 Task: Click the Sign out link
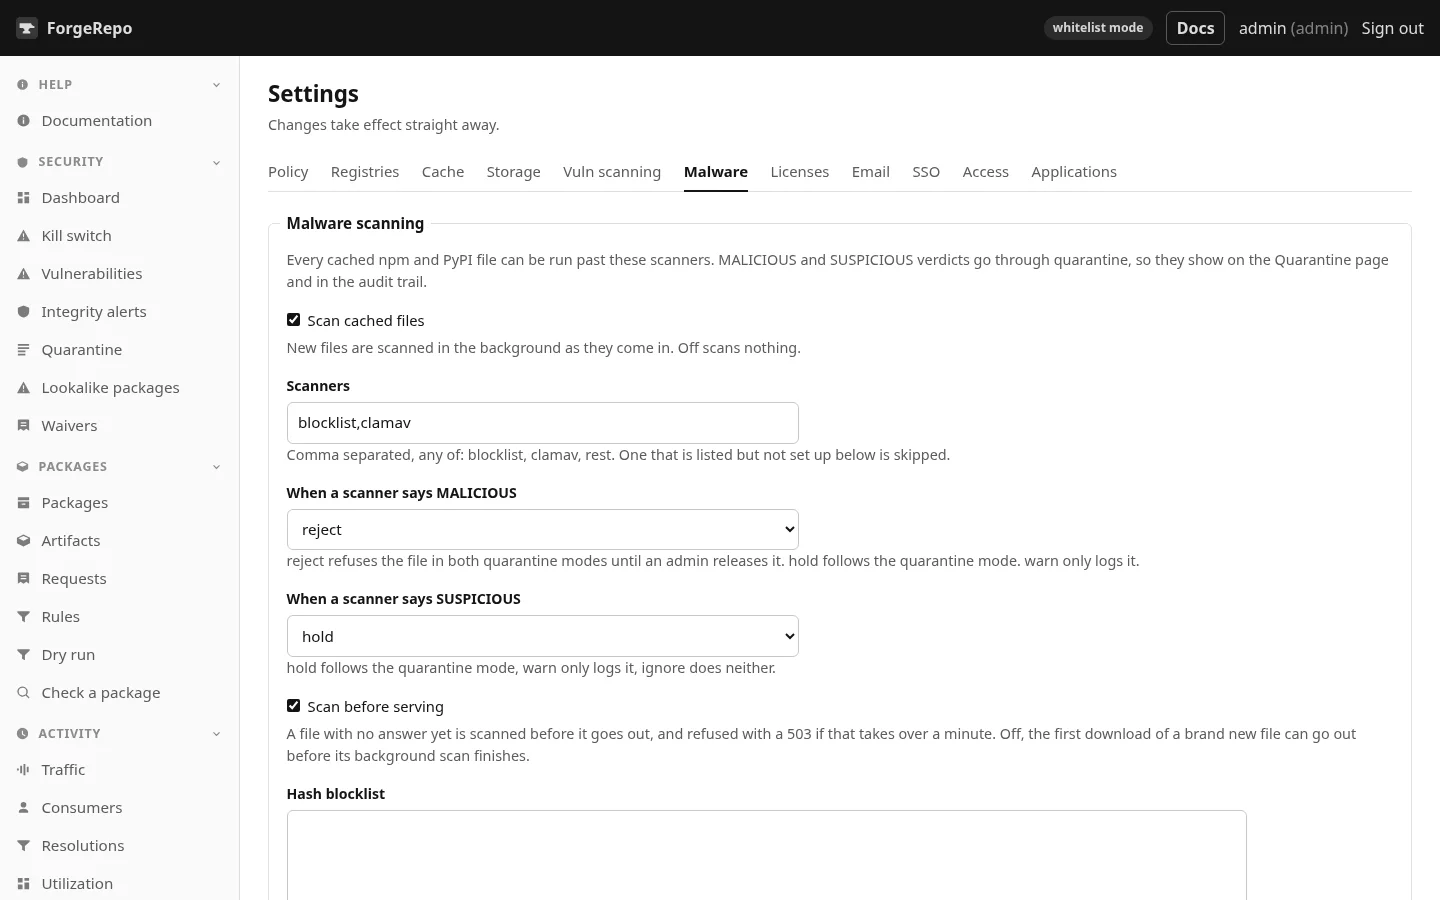click(x=1393, y=28)
